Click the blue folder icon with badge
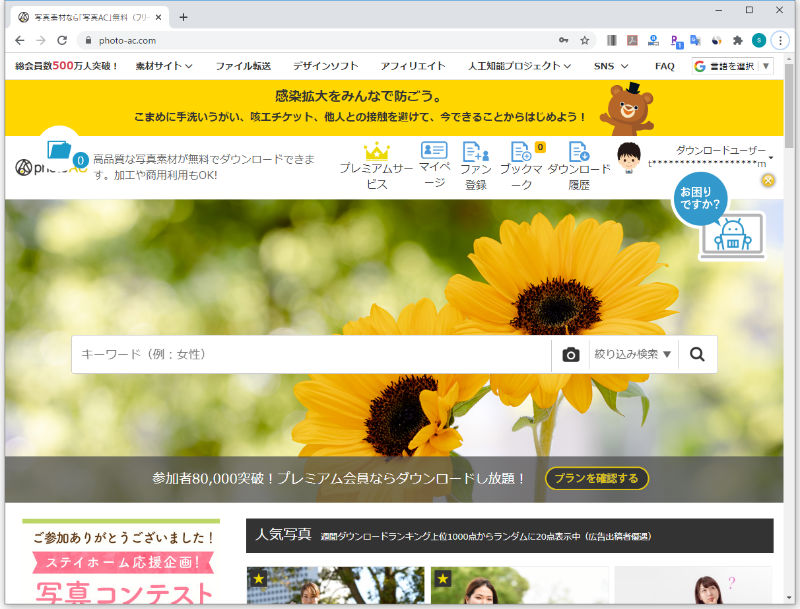 (x=60, y=150)
